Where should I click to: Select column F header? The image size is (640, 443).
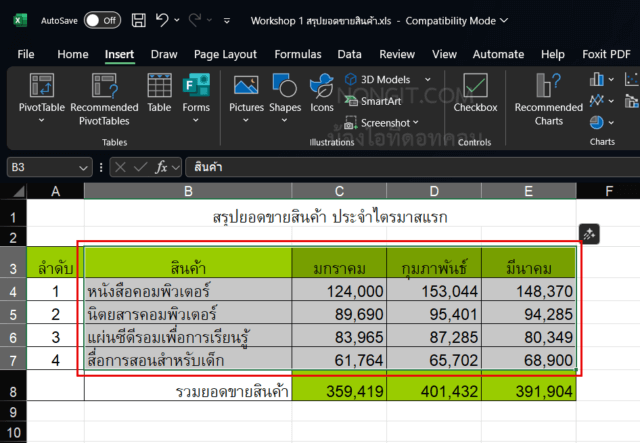click(609, 191)
